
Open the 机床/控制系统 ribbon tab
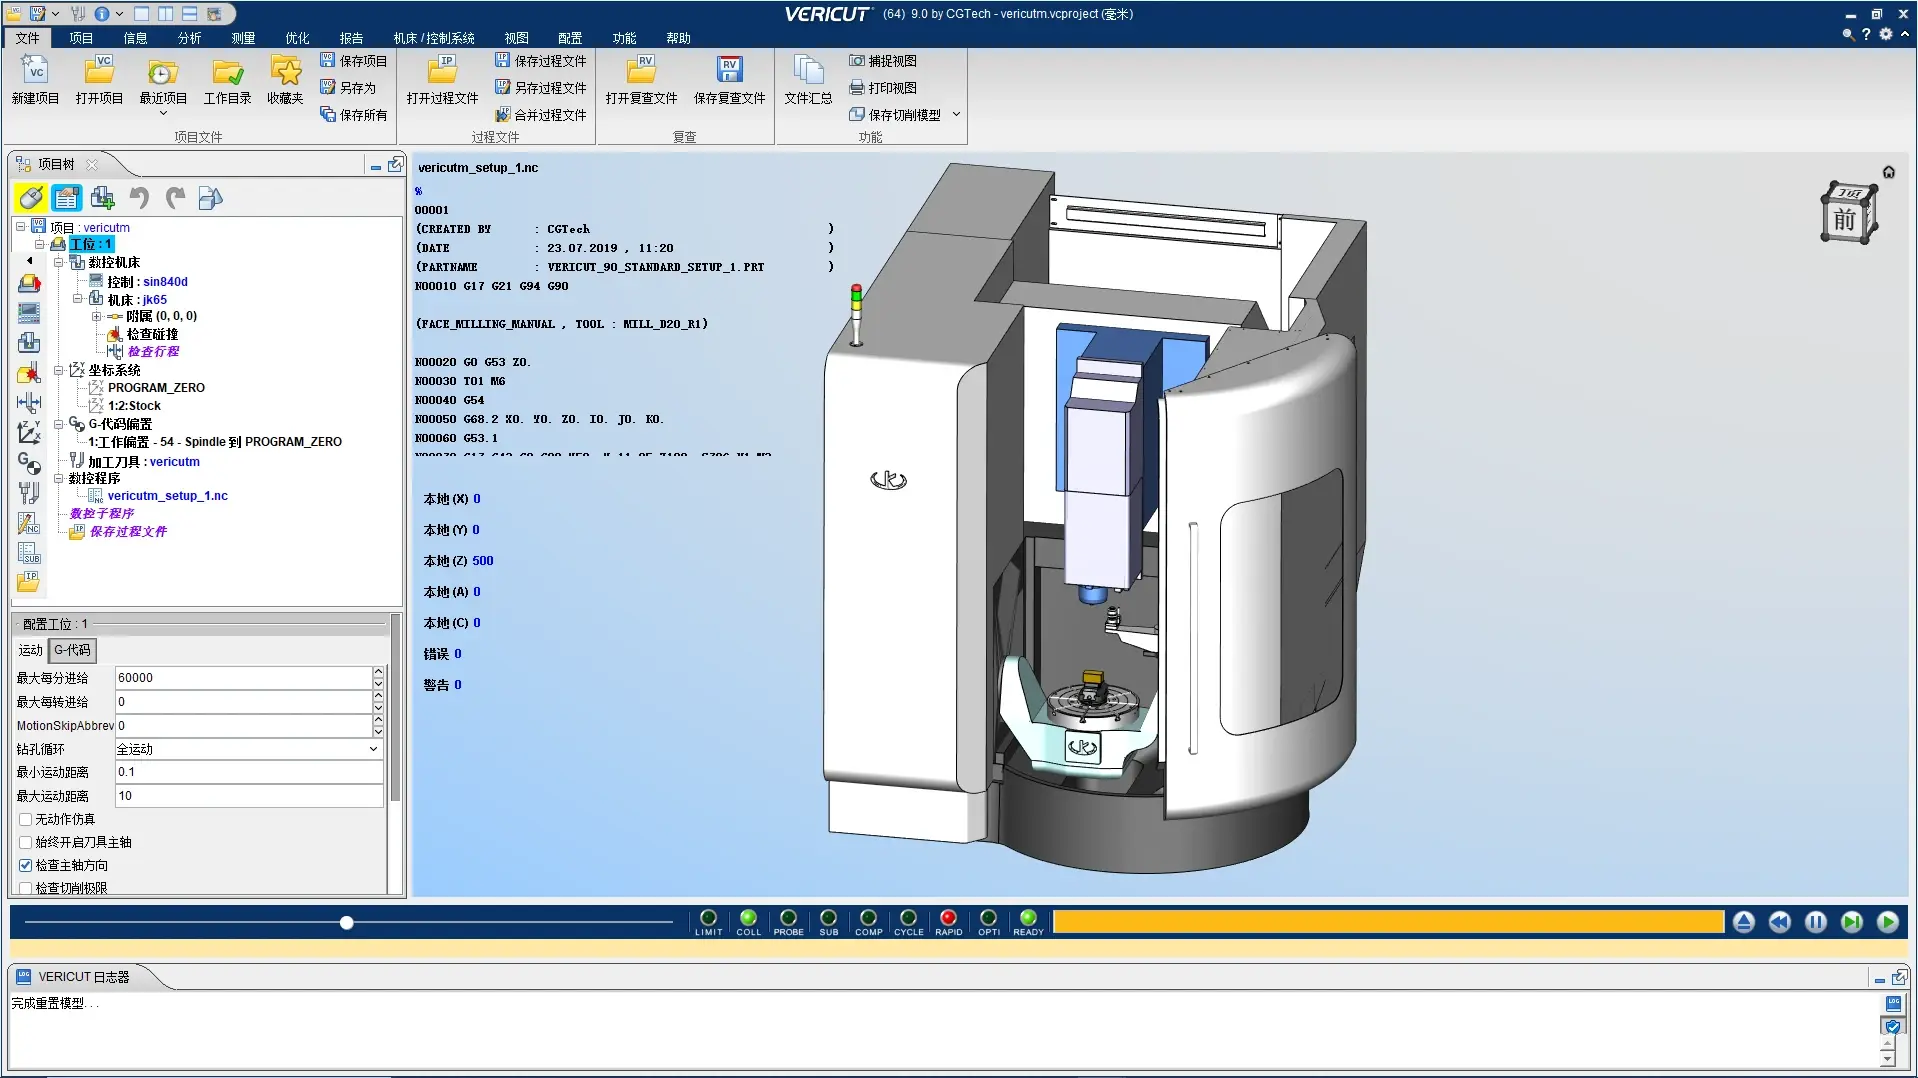click(434, 38)
